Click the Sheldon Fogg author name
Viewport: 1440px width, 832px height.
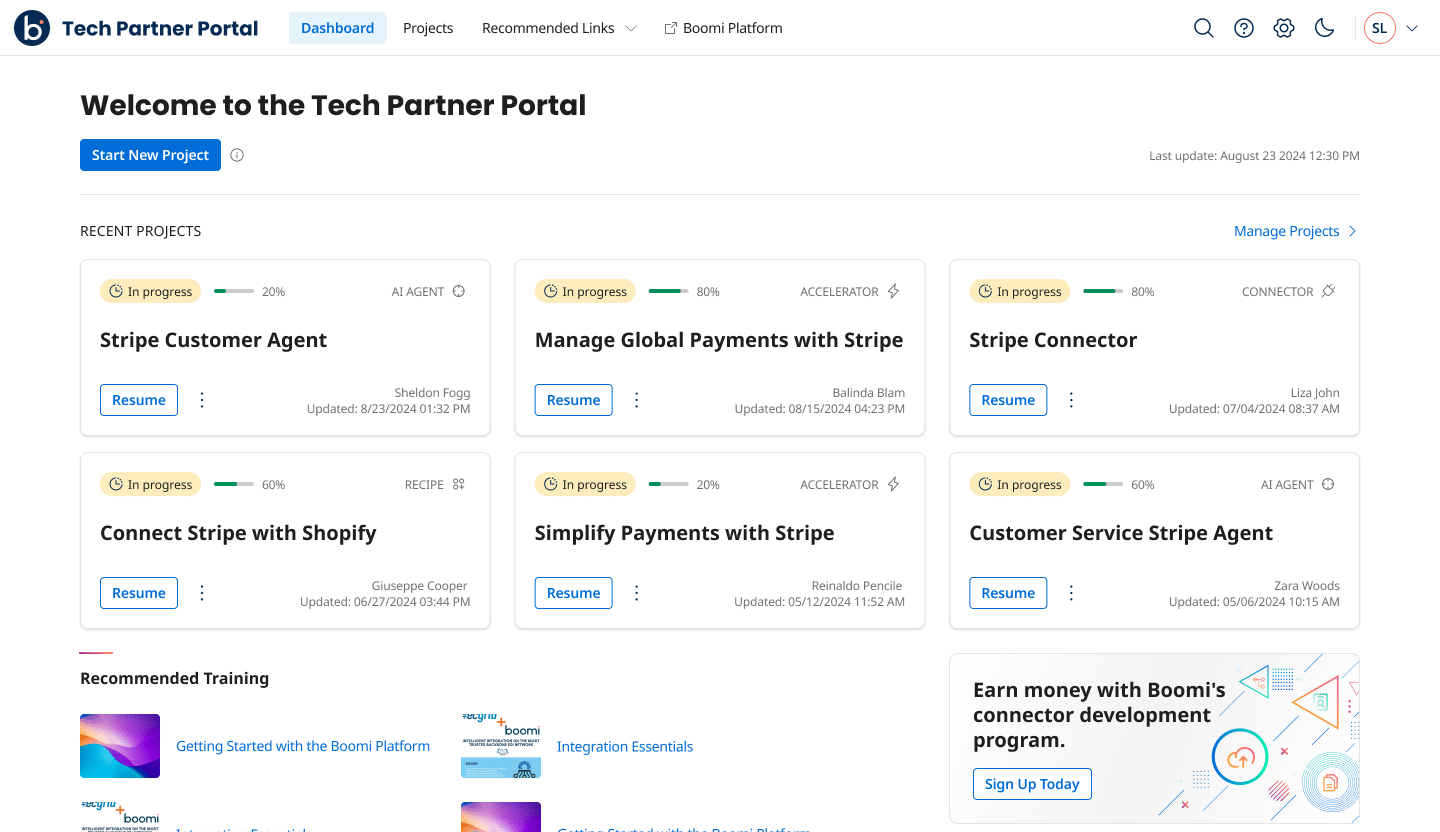pyautogui.click(x=432, y=393)
